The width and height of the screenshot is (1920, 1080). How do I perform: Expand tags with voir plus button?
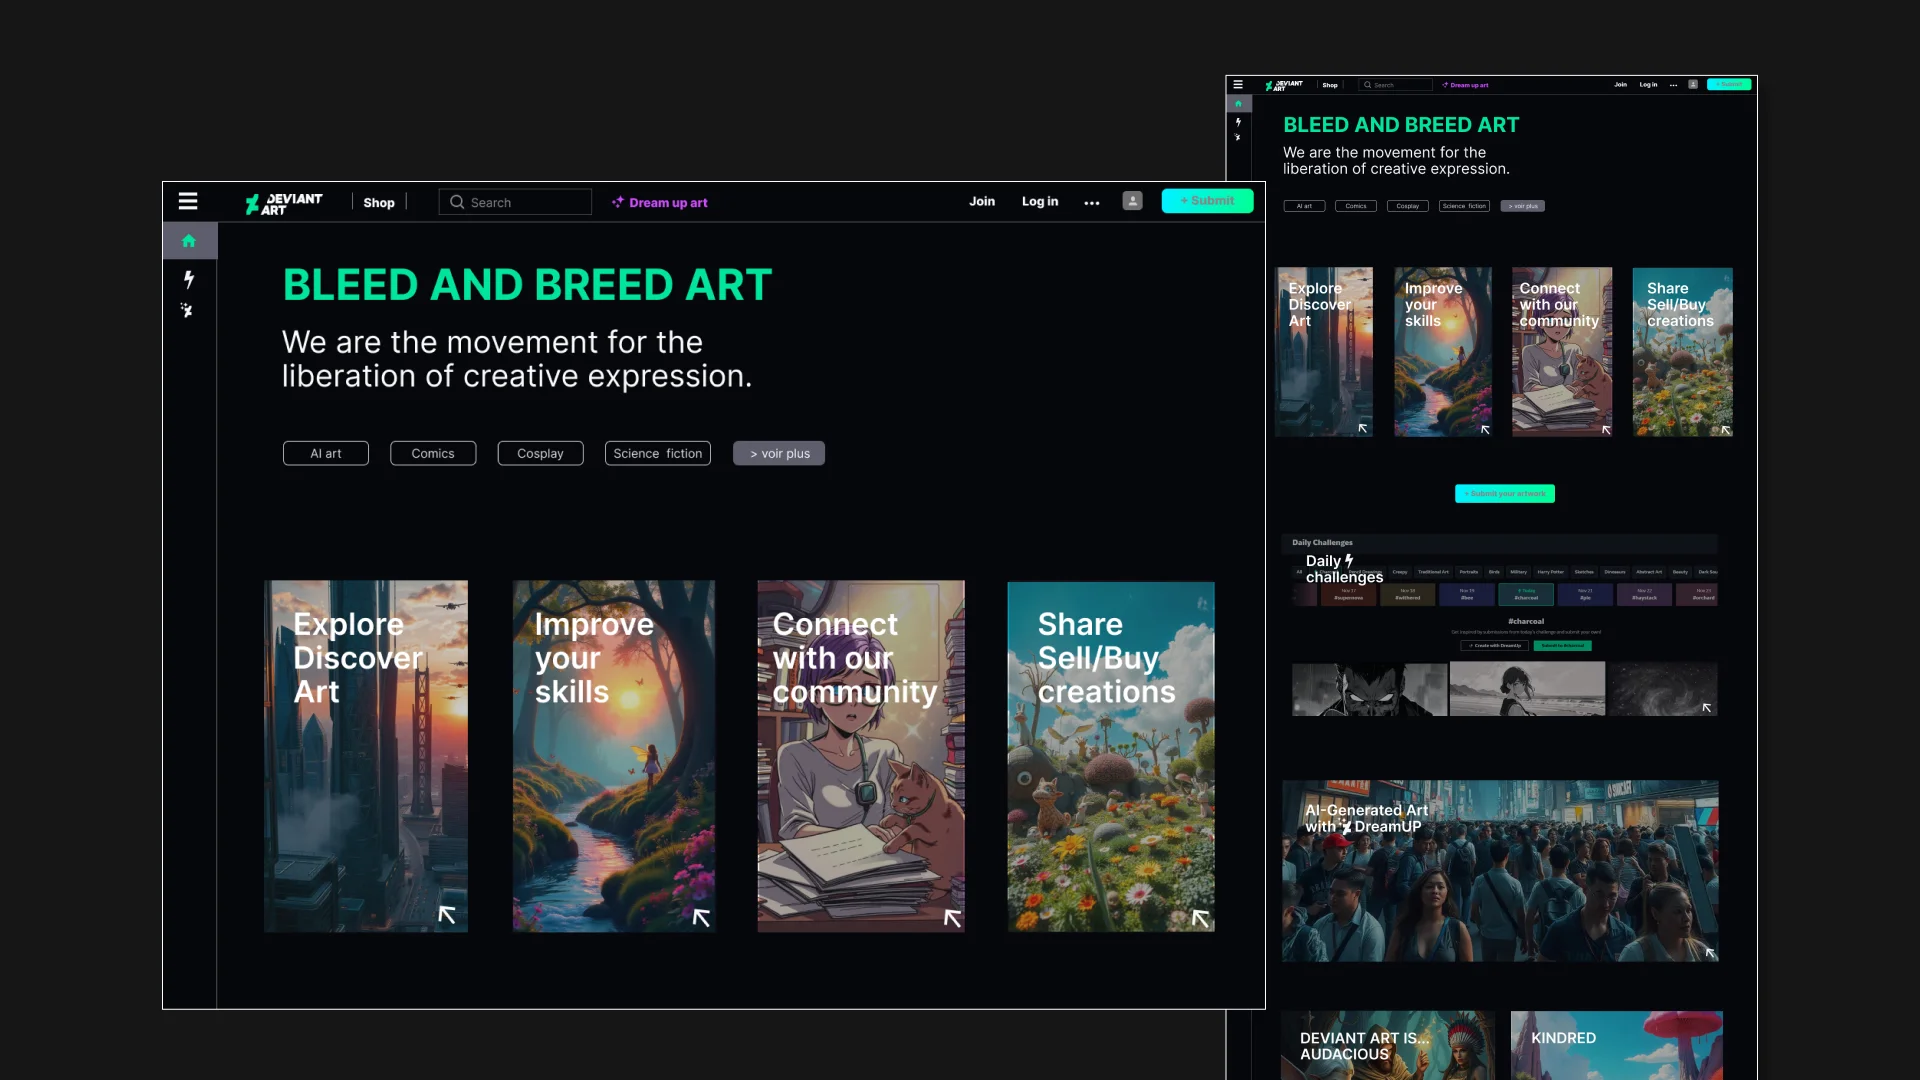[x=779, y=453]
